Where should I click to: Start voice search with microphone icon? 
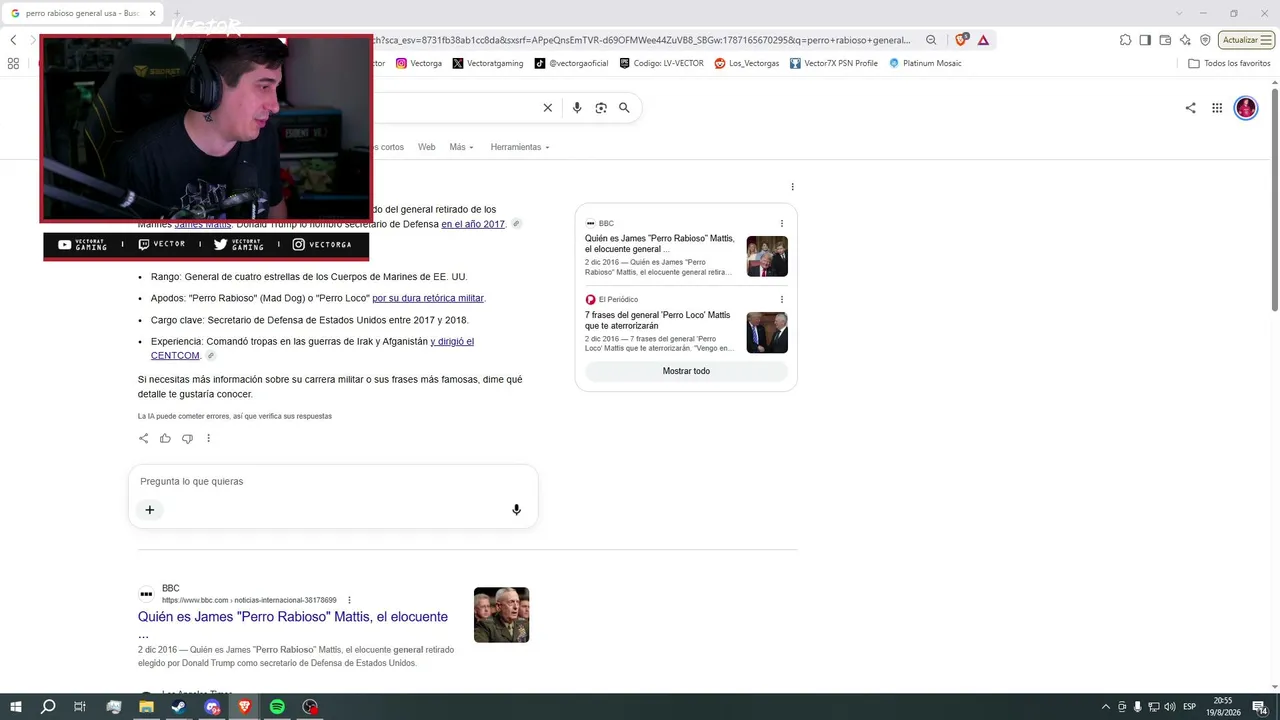click(x=577, y=108)
